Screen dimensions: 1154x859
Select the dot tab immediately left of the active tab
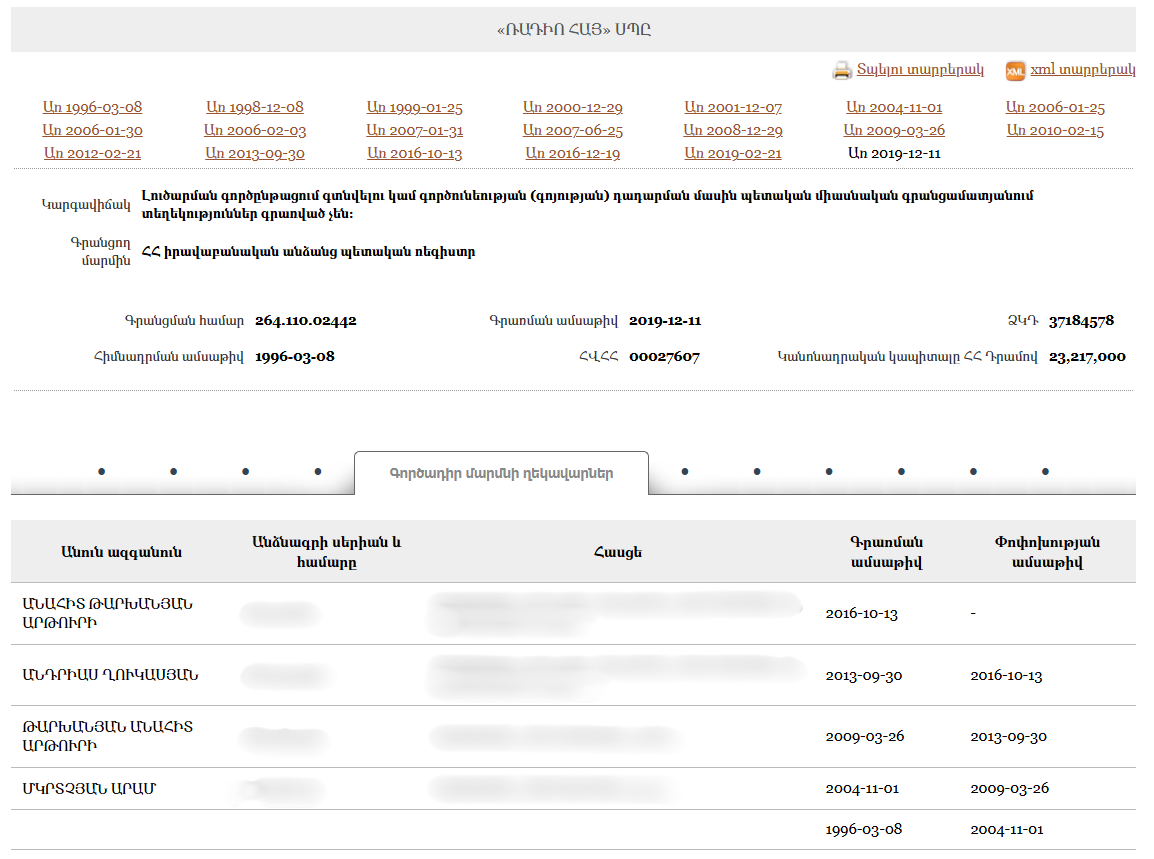(x=318, y=472)
